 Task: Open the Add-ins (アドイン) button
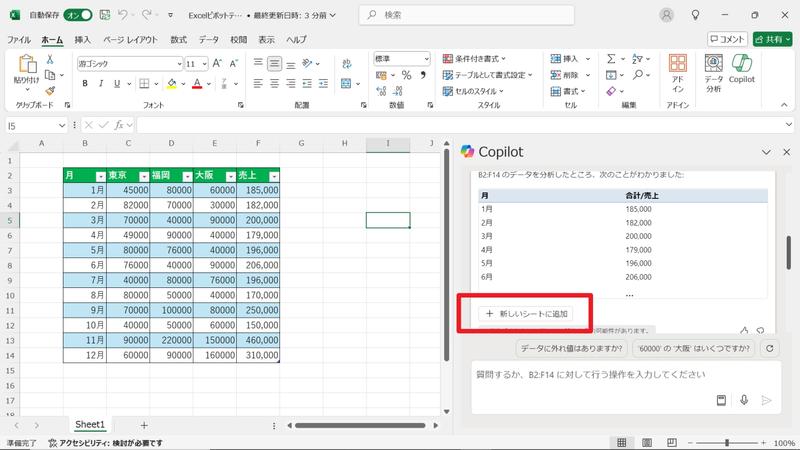coord(678,73)
